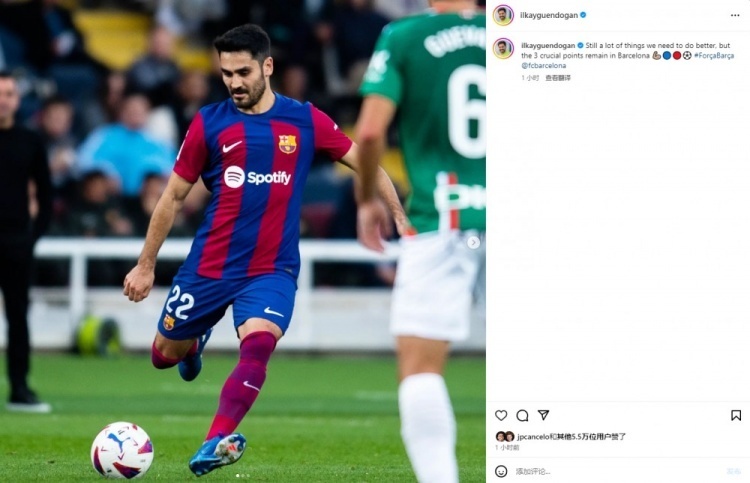Visit the @fcbarcelona mention
The image size is (750, 483).
click(543, 66)
